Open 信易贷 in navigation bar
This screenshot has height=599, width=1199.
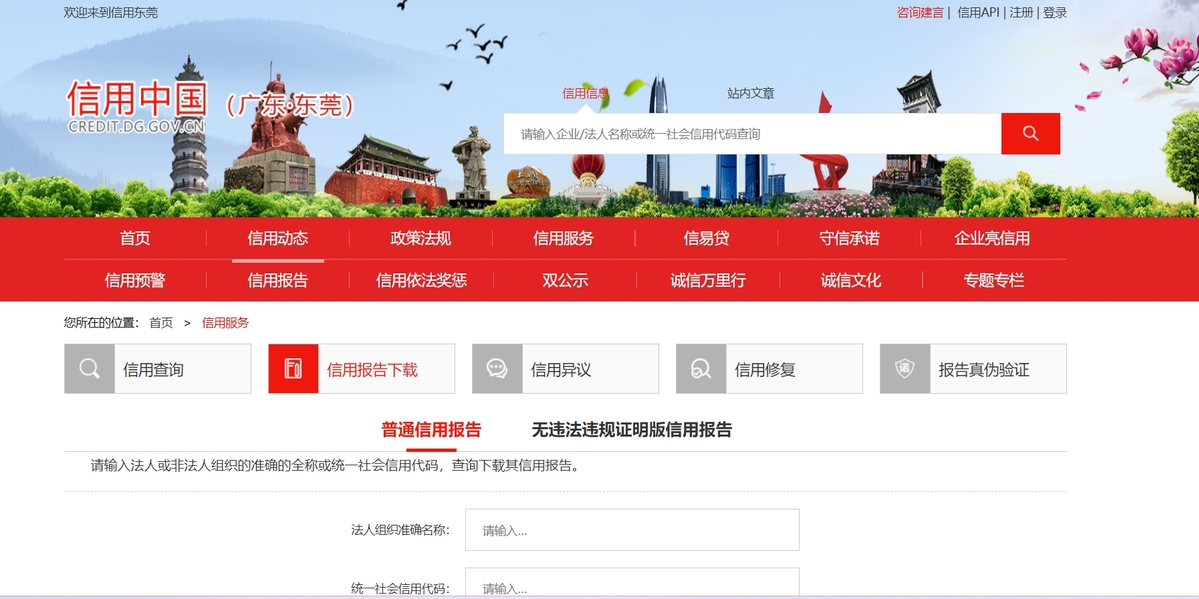[706, 238]
